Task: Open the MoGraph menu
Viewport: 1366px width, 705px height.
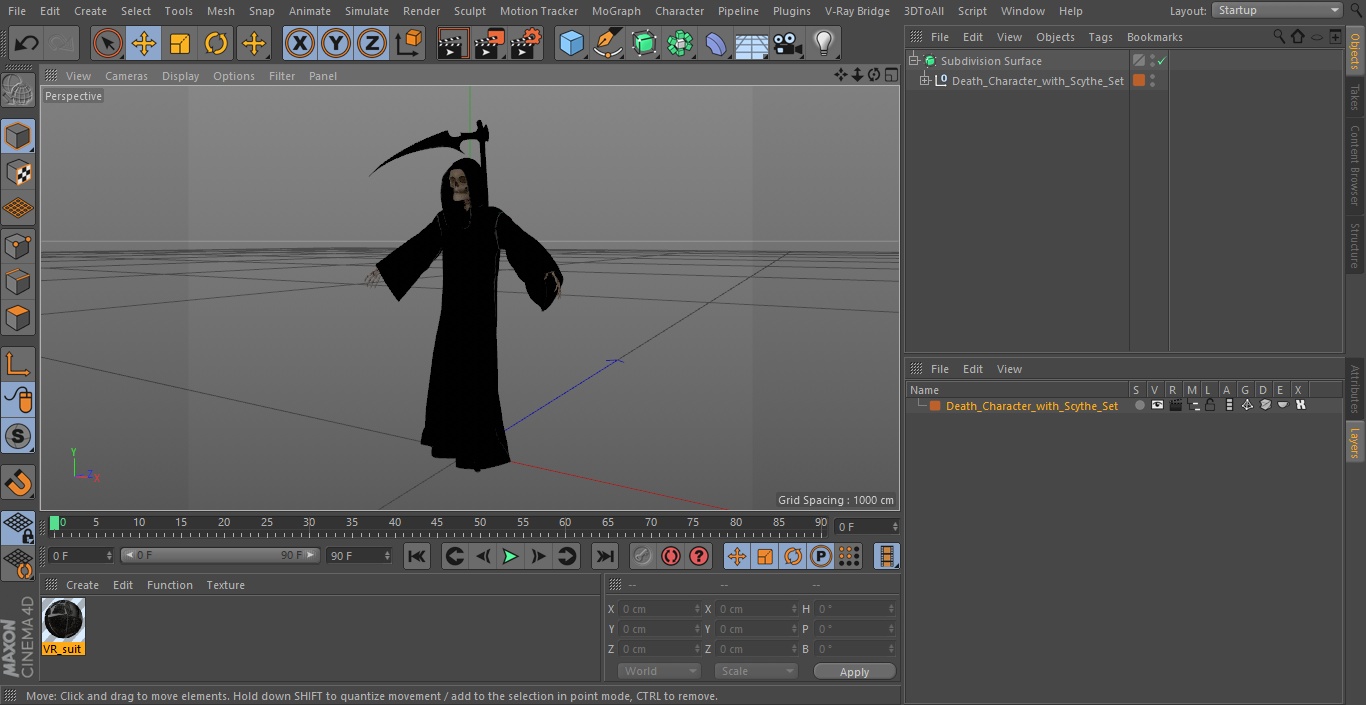Action: pos(616,11)
